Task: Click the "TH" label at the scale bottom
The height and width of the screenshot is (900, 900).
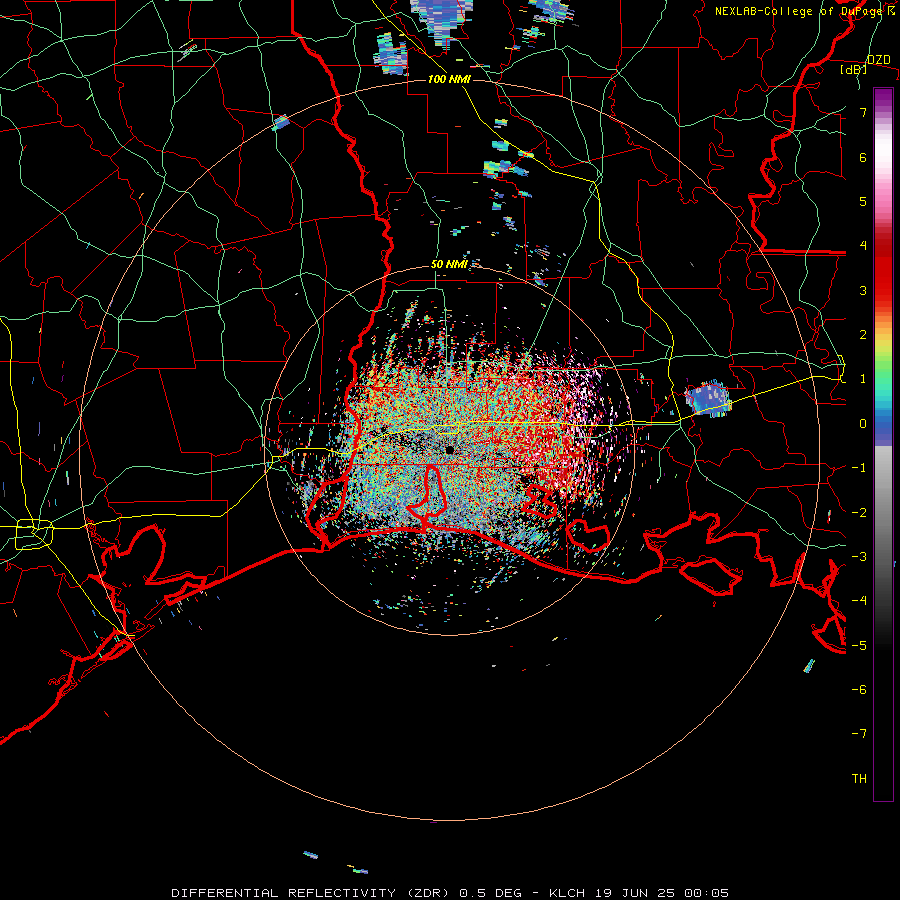Action: (859, 779)
